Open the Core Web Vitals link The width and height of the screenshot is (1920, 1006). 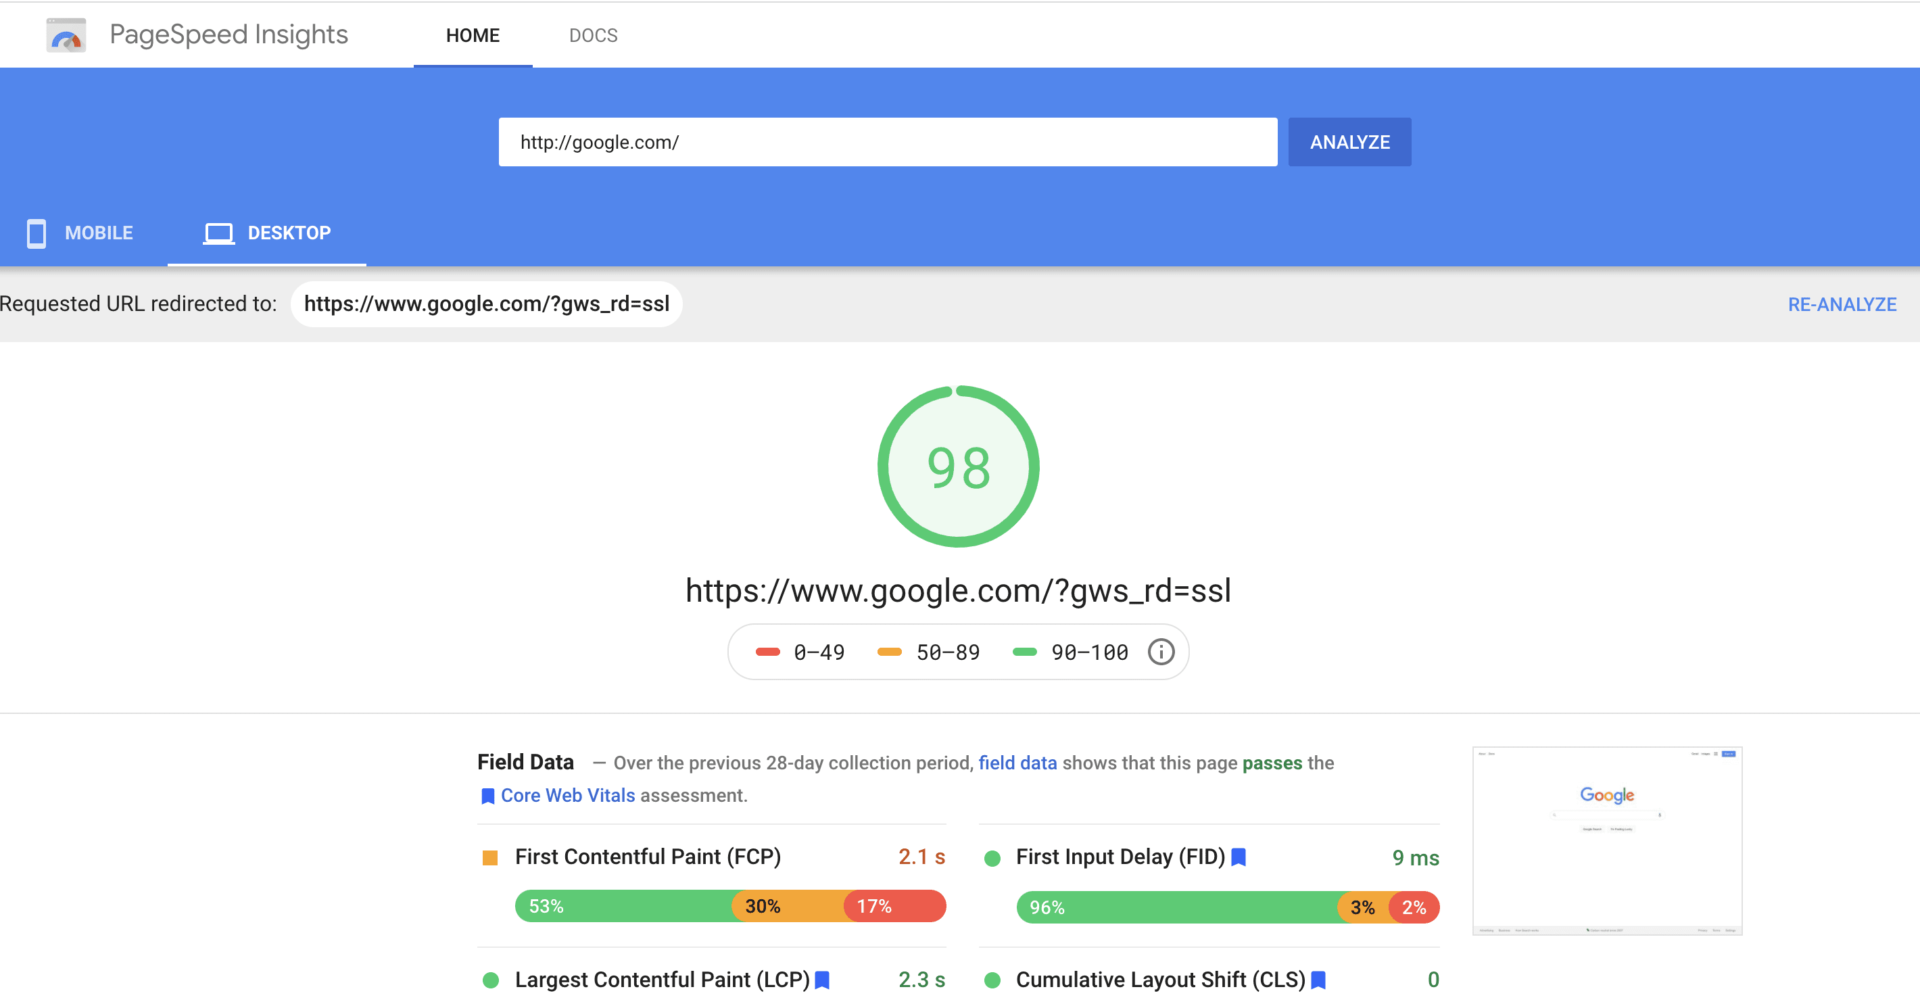(567, 795)
